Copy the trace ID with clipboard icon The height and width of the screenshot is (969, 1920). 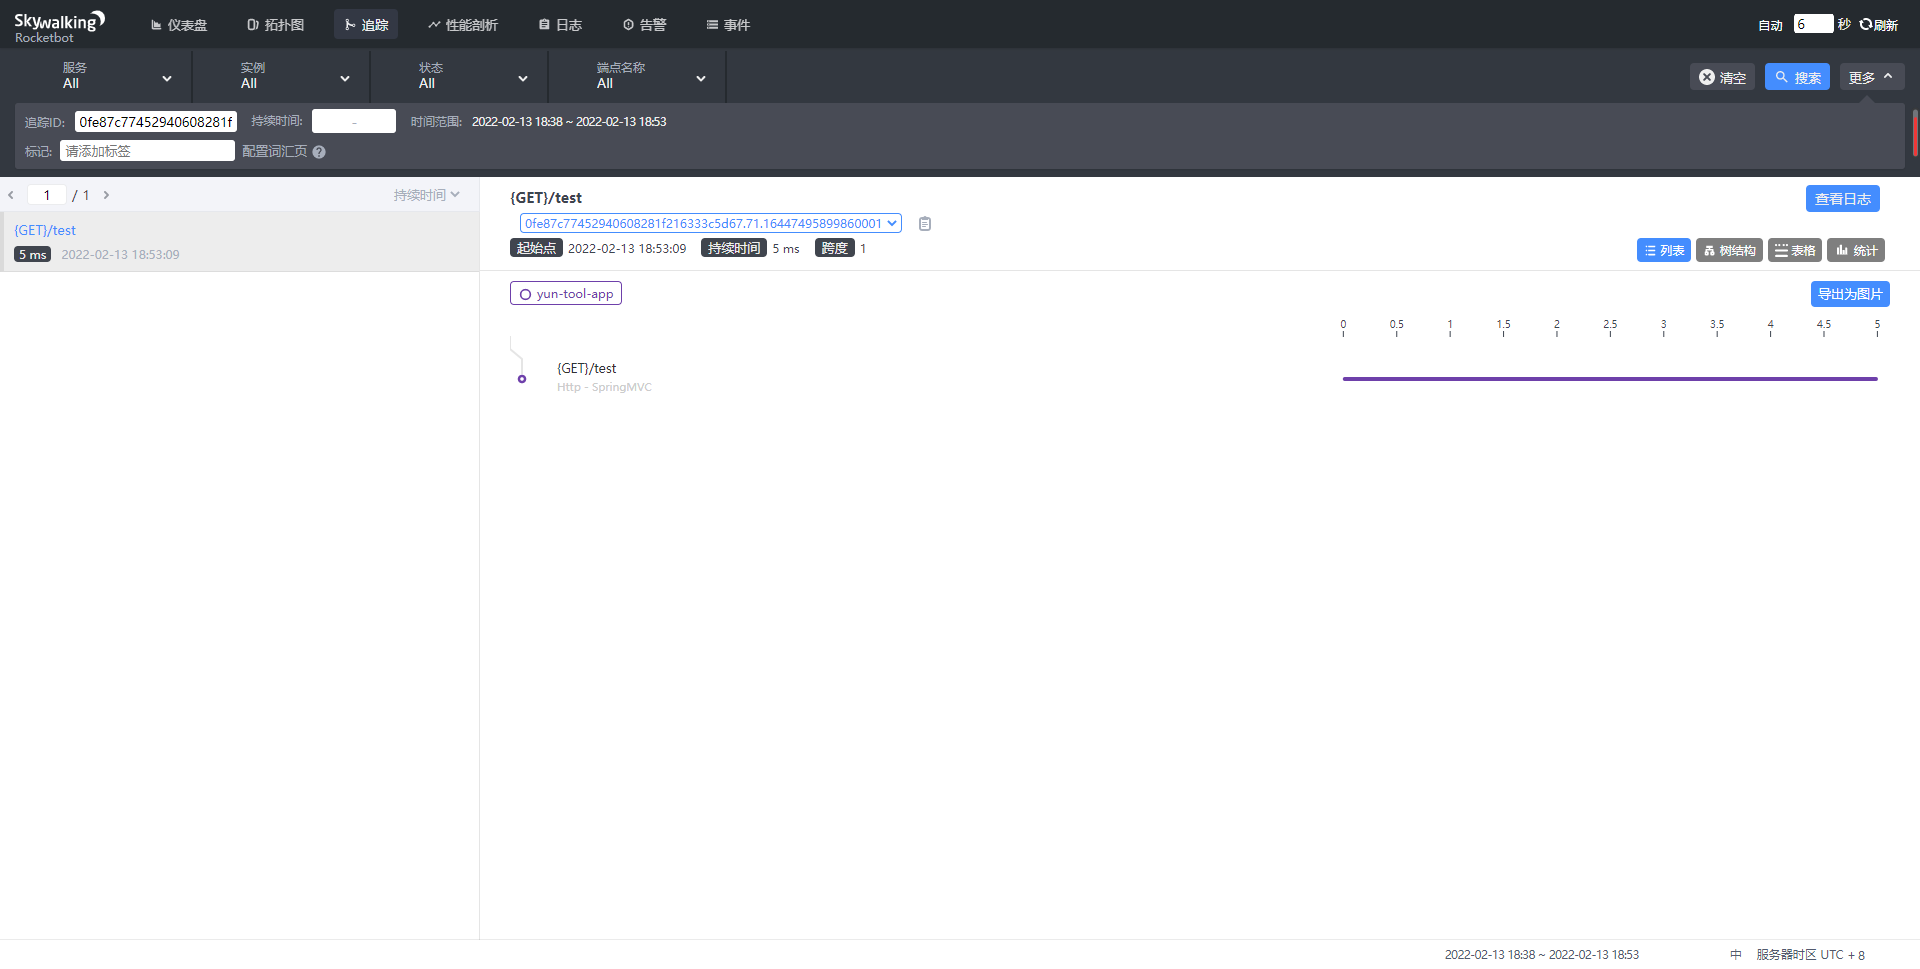pyautogui.click(x=925, y=224)
